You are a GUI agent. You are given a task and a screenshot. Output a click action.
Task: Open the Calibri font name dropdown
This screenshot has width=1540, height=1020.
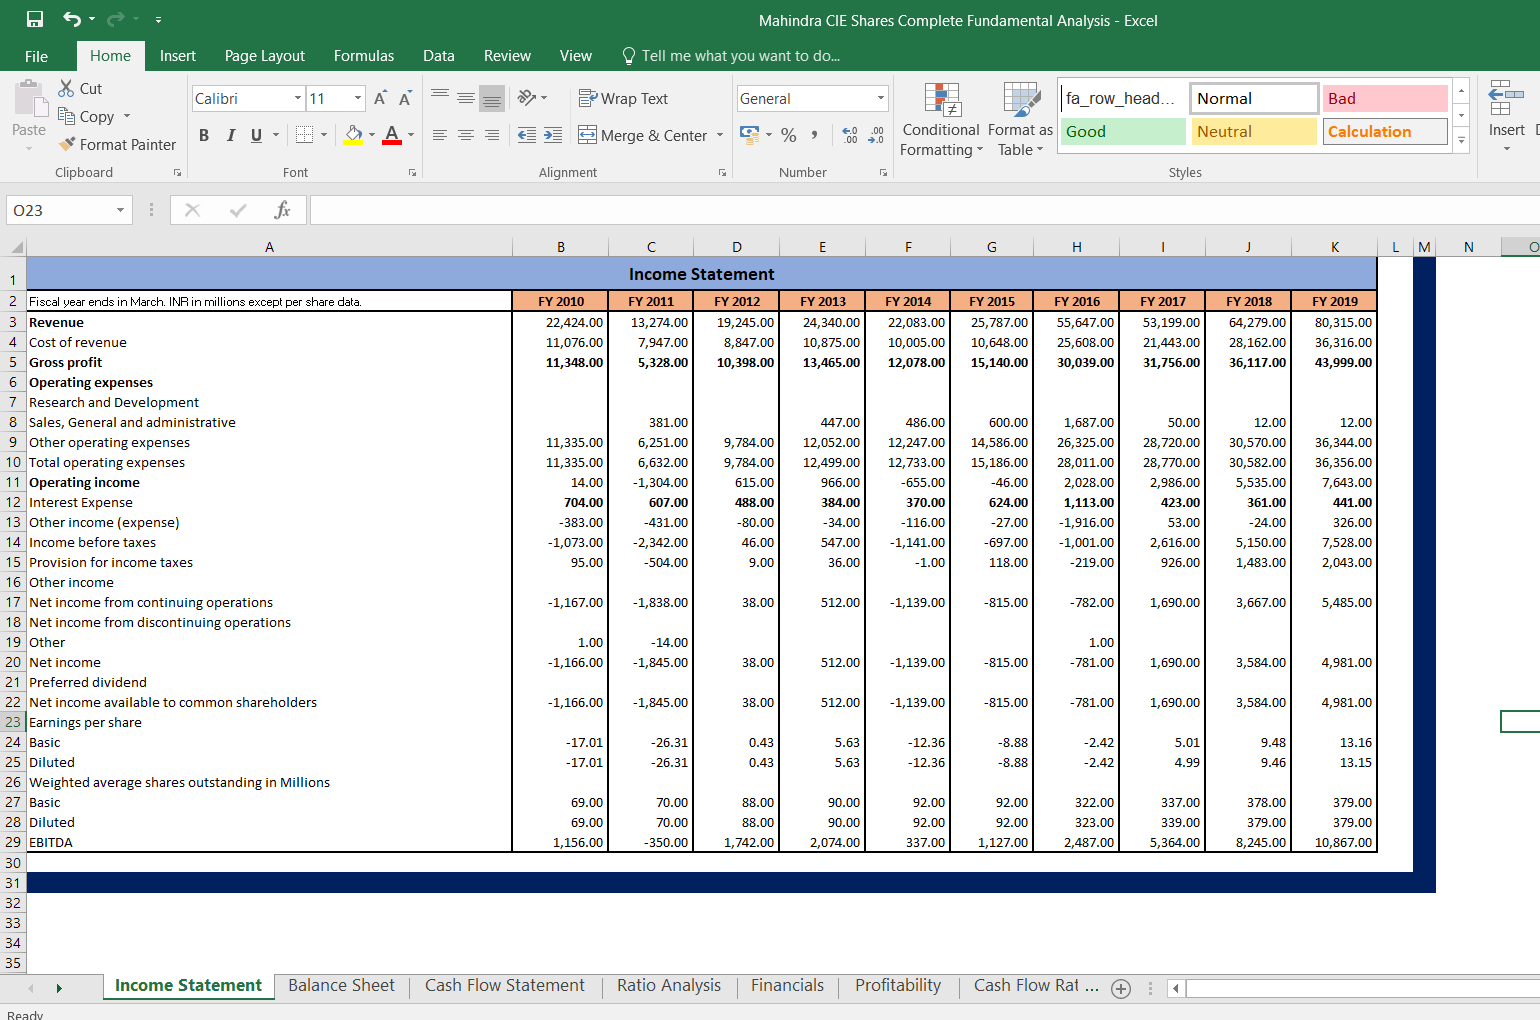(298, 98)
